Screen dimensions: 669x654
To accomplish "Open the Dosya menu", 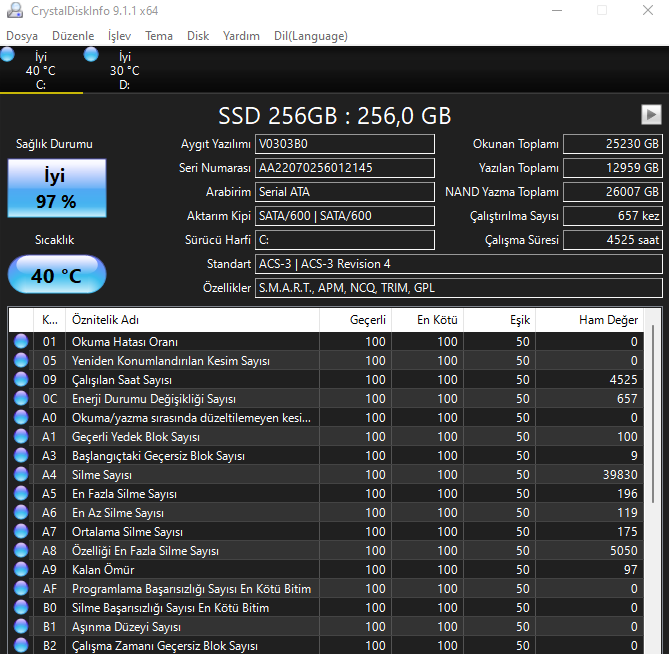I will (x=22, y=36).
